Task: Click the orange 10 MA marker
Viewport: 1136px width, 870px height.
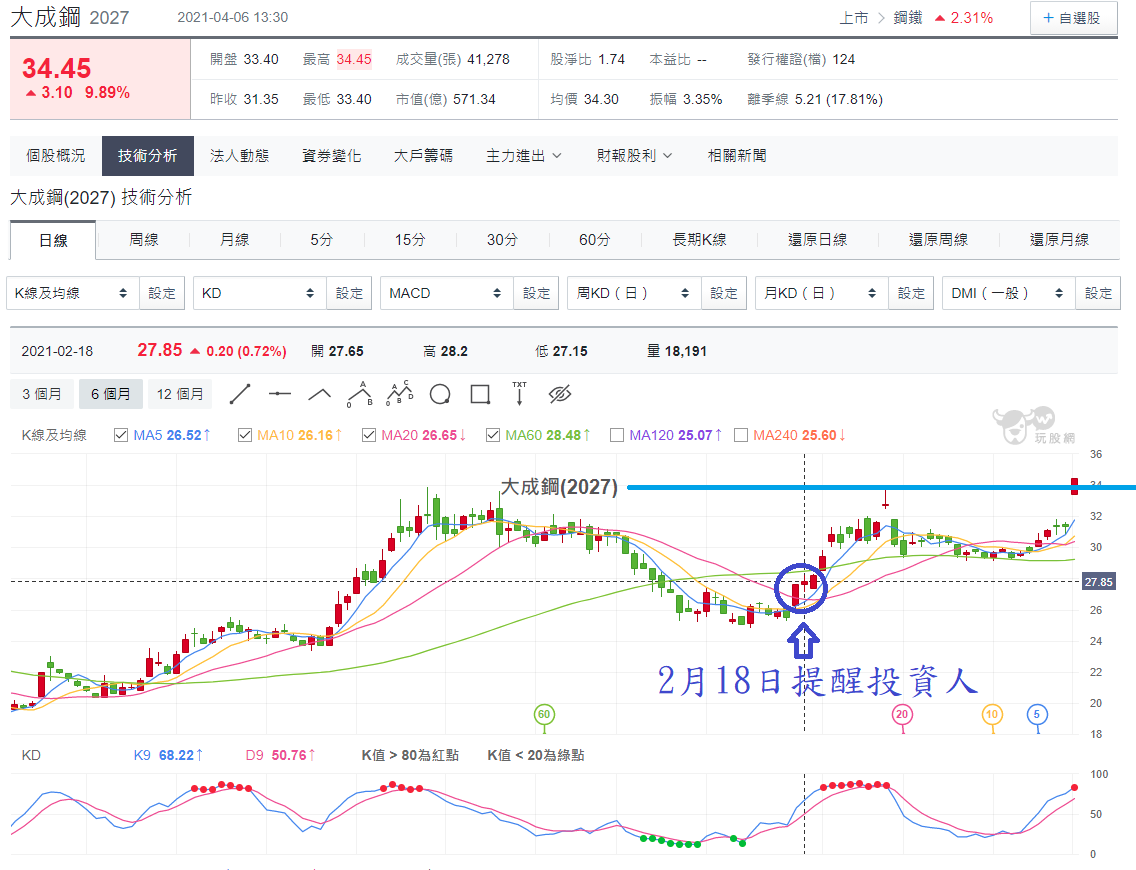Action: pos(992,714)
